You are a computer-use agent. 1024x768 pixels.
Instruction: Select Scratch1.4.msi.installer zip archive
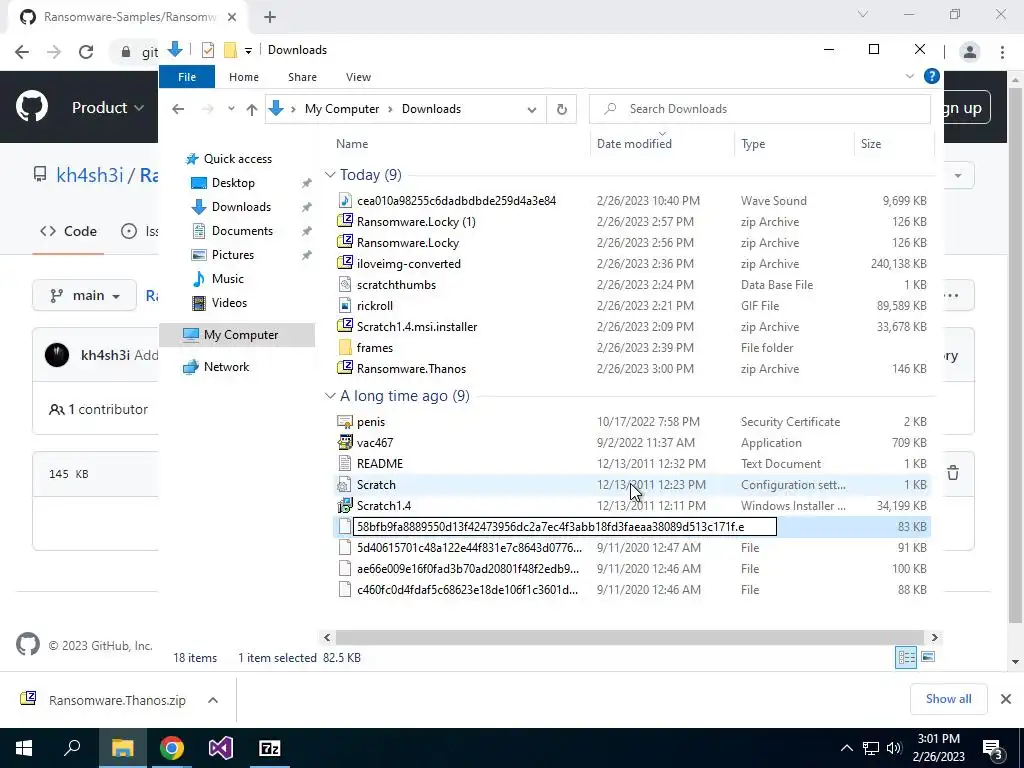[x=417, y=327]
